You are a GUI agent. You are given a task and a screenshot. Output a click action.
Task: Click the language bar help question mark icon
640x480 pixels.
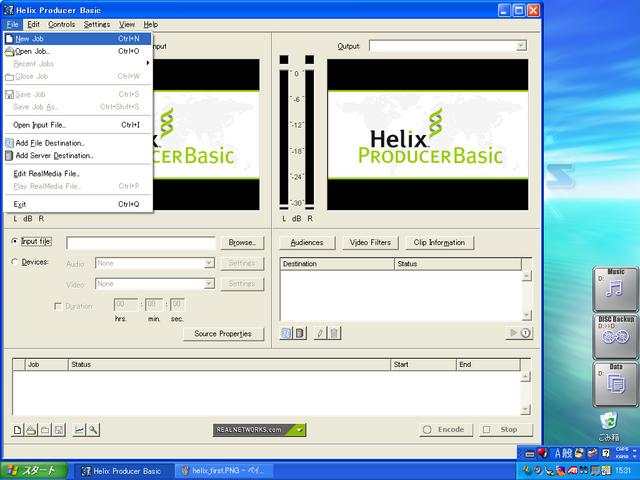[606, 453]
